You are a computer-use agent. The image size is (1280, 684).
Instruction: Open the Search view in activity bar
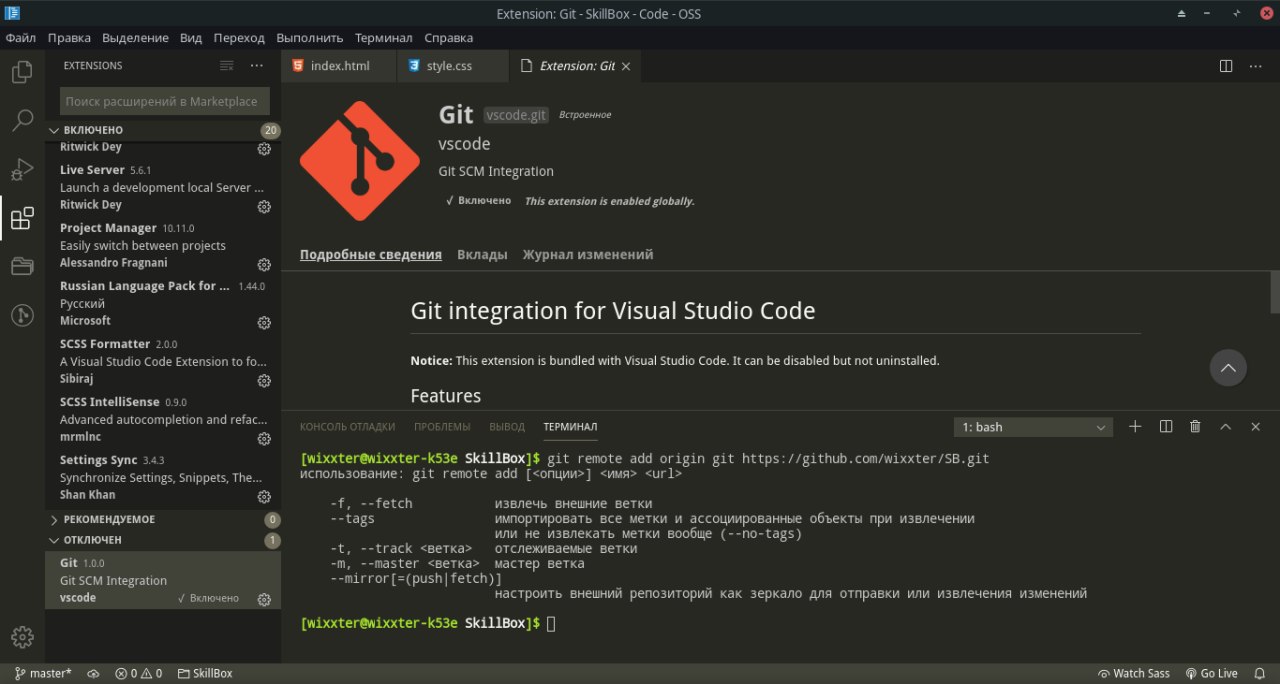click(22, 121)
